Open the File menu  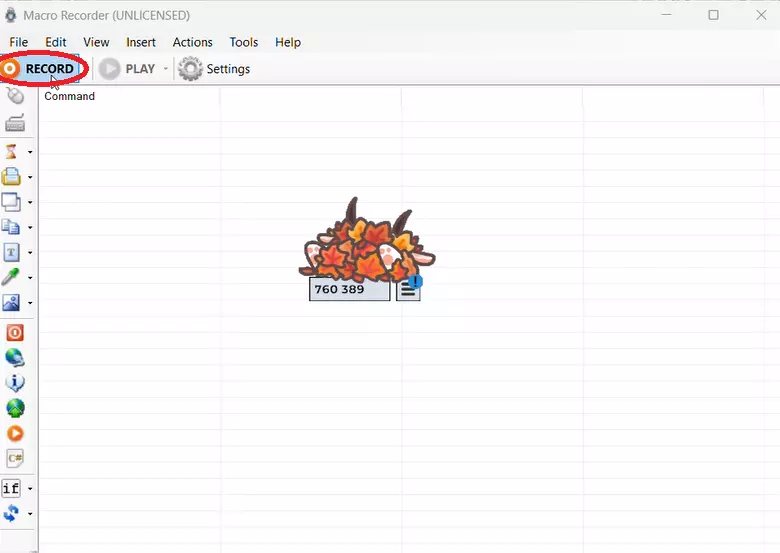pyautogui.click(x=18, y=42)
